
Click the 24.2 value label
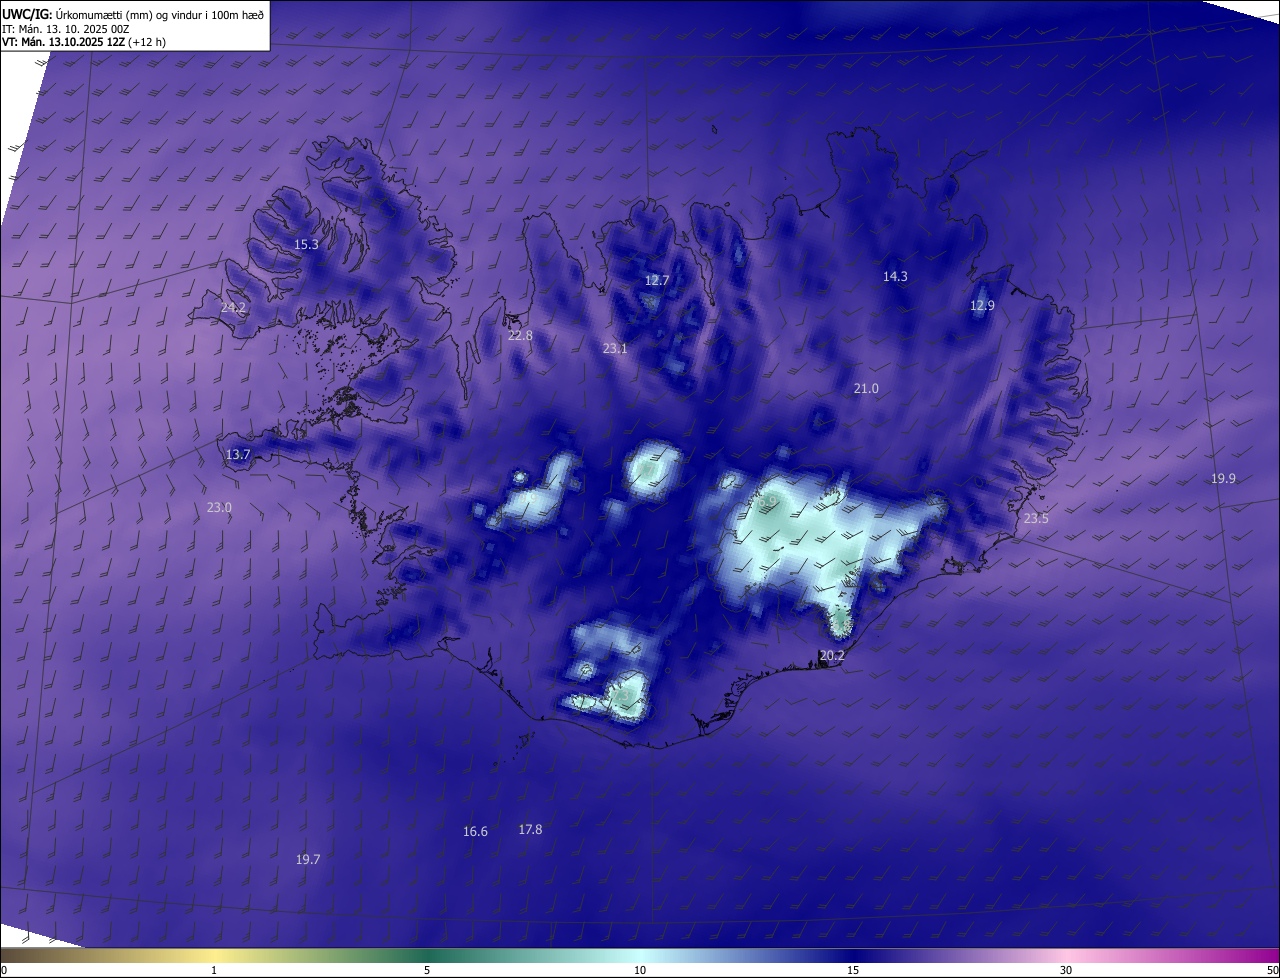[x=233, y=307]
